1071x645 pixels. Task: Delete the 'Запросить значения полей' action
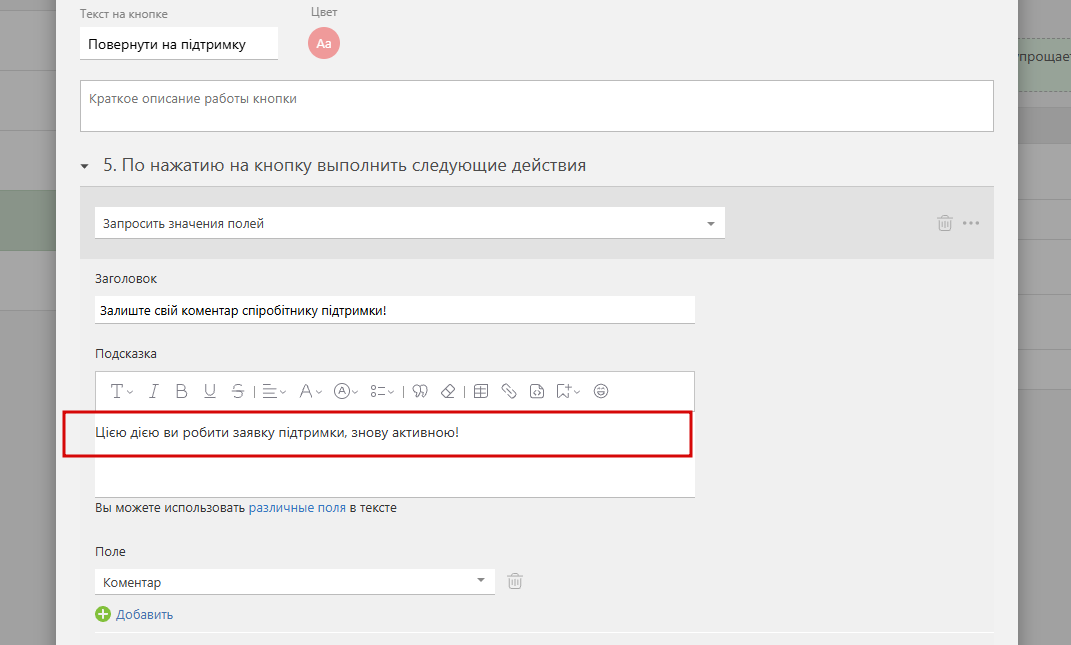[x=944, y=223]
